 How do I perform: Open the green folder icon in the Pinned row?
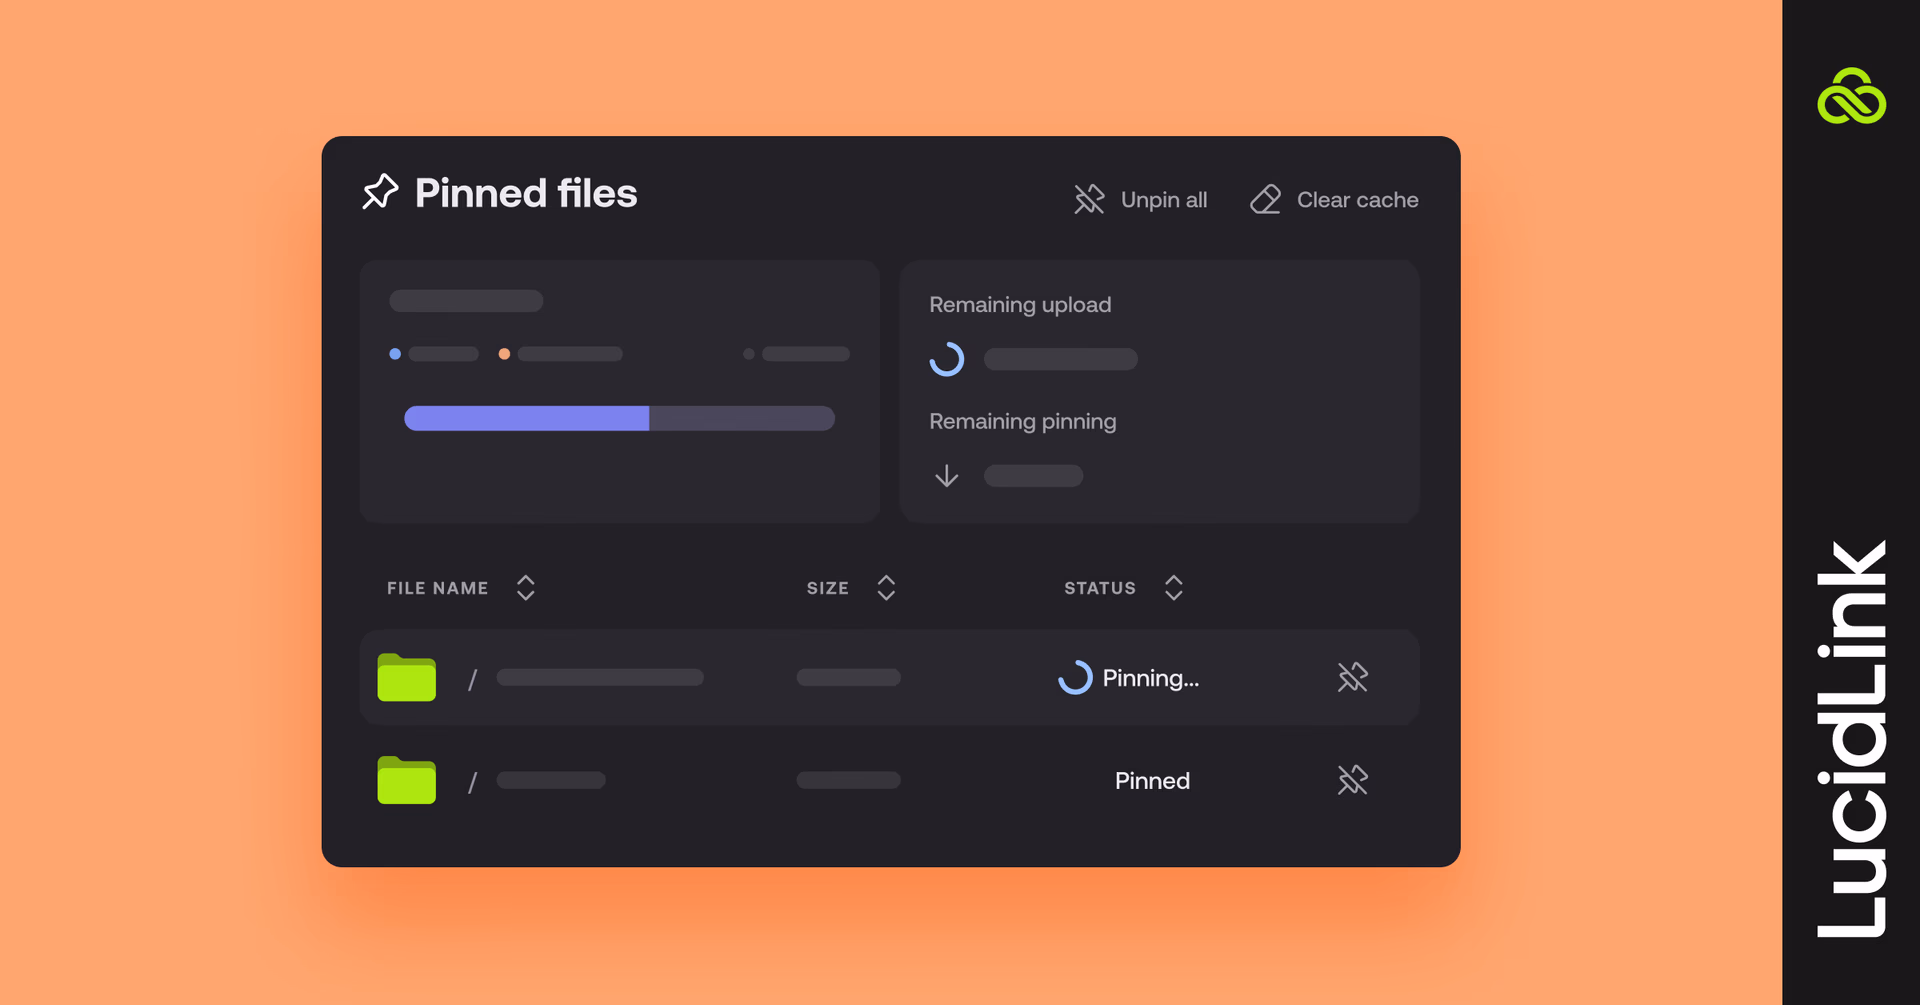(405, 781)
